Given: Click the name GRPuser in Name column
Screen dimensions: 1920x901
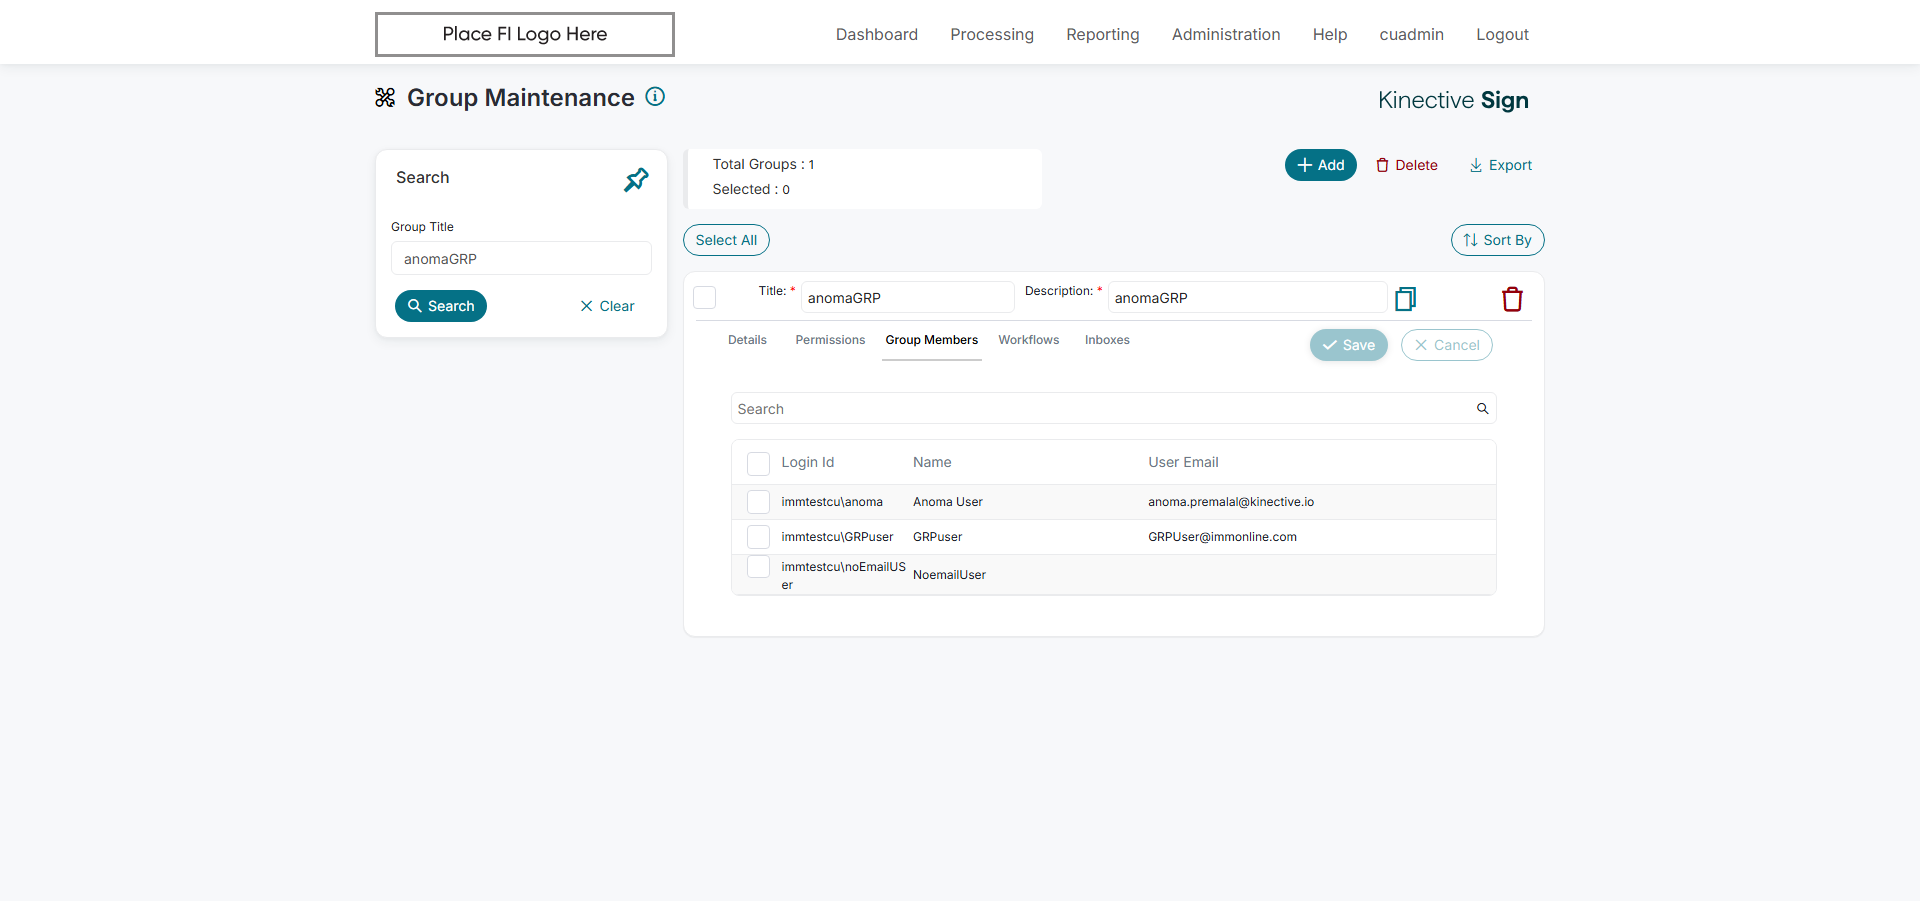Looking at the screenshot, I should pyautogui.click(x=938, y=537).
